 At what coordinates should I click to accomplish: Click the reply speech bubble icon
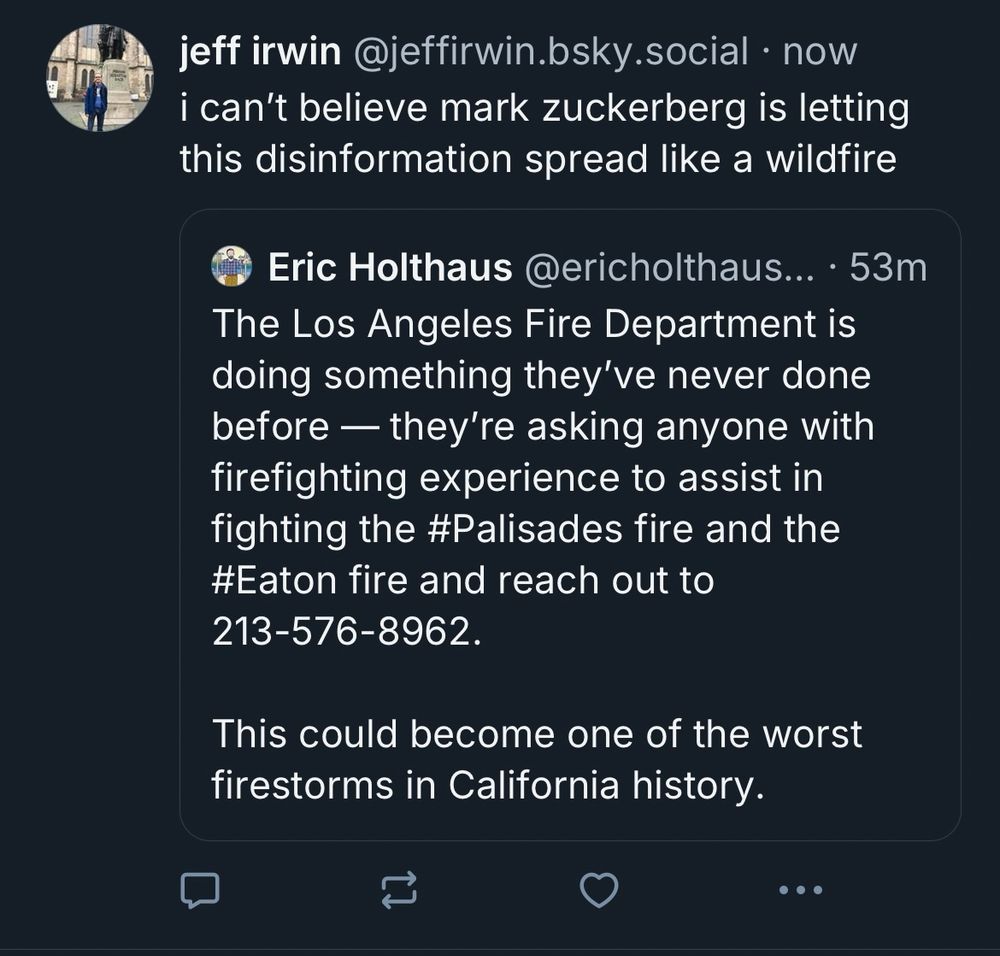pos(199,889)
